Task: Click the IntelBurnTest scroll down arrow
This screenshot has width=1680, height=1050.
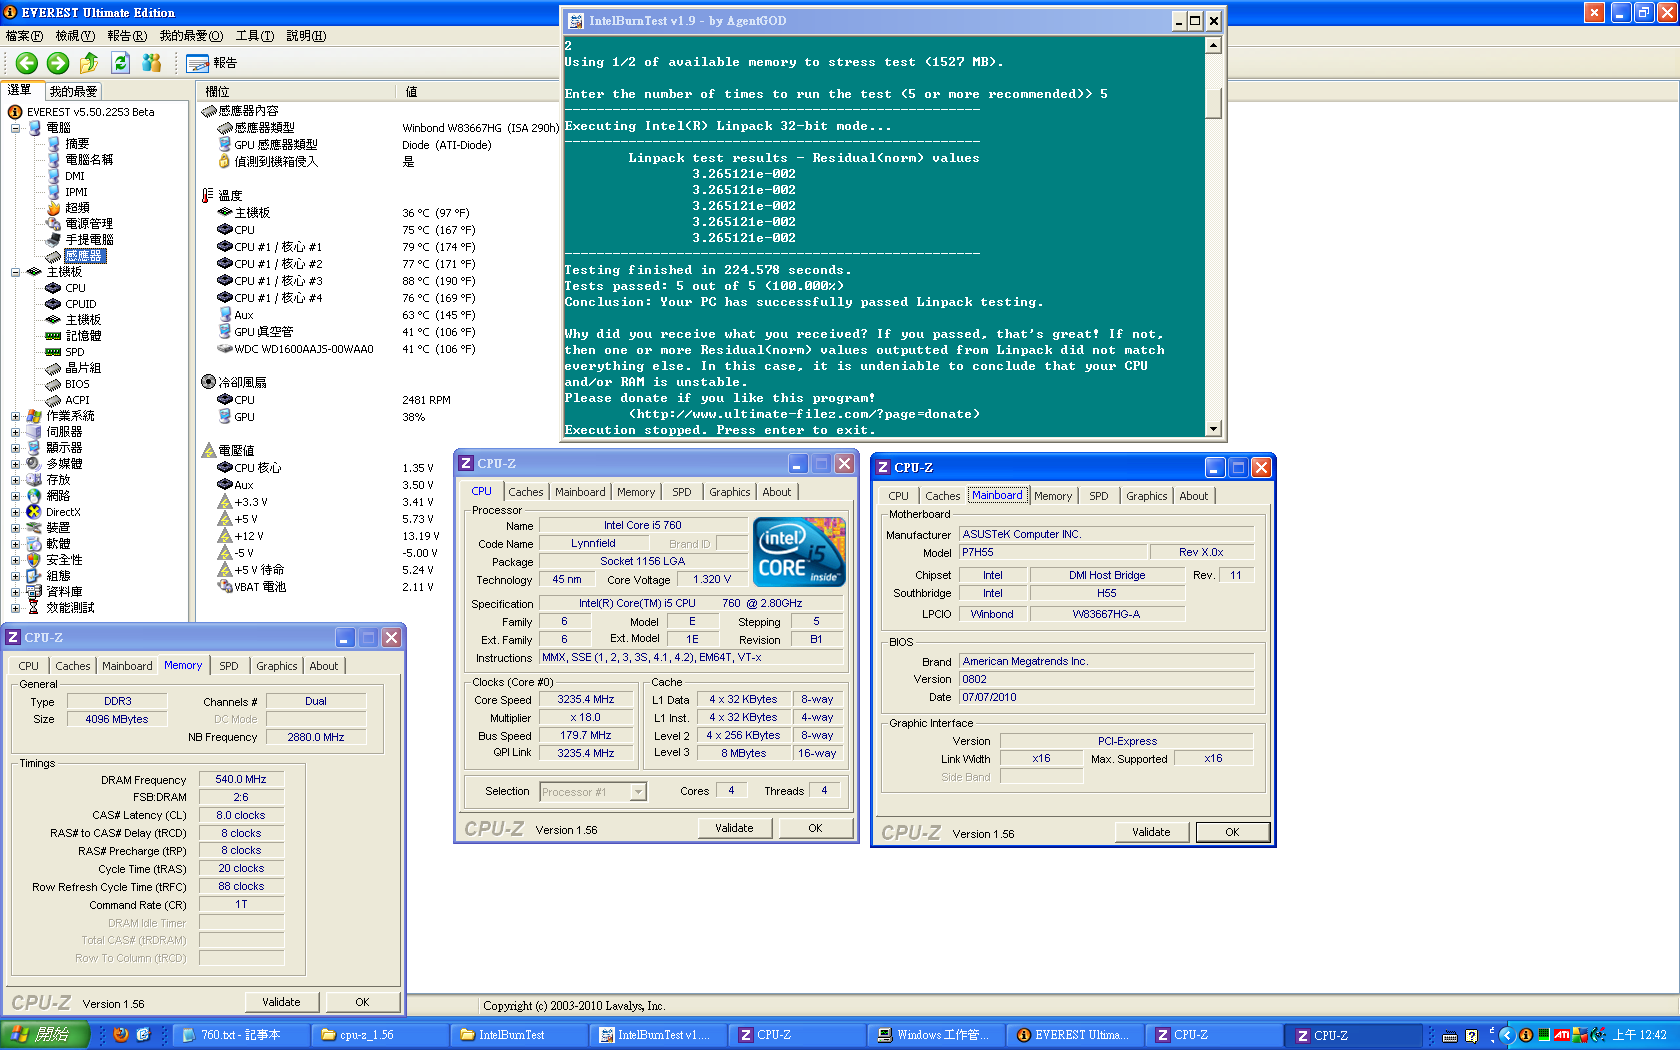Action: (1214, 429)
